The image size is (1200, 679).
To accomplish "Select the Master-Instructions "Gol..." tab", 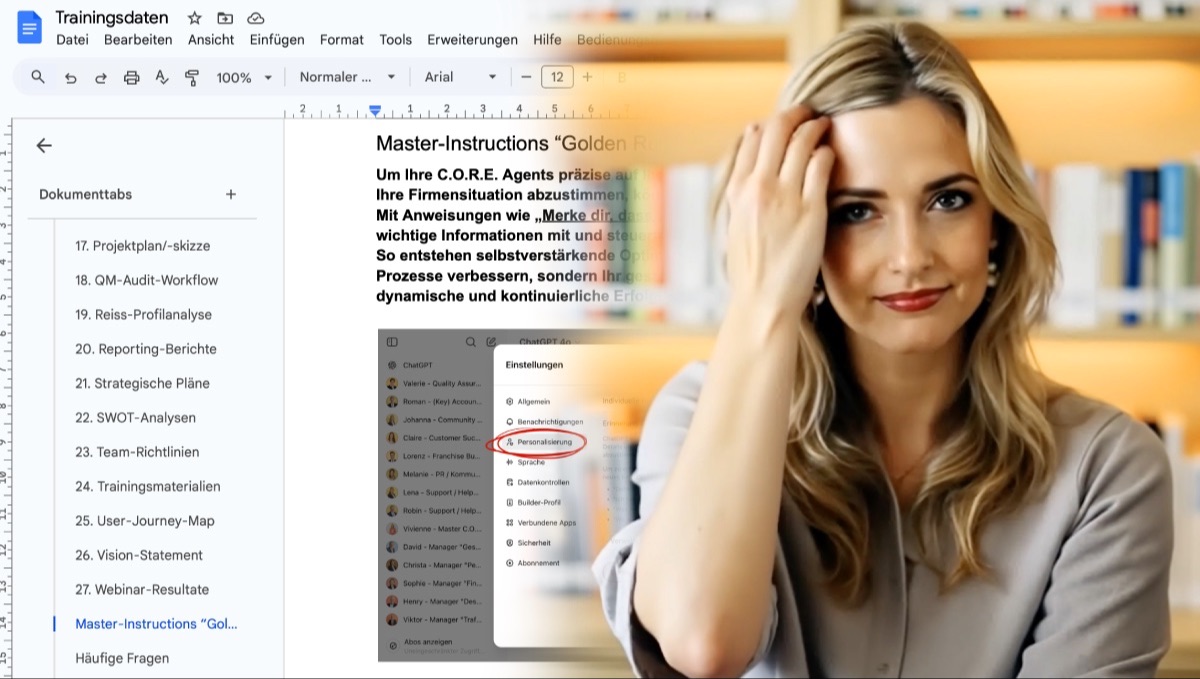I will 156,624.
